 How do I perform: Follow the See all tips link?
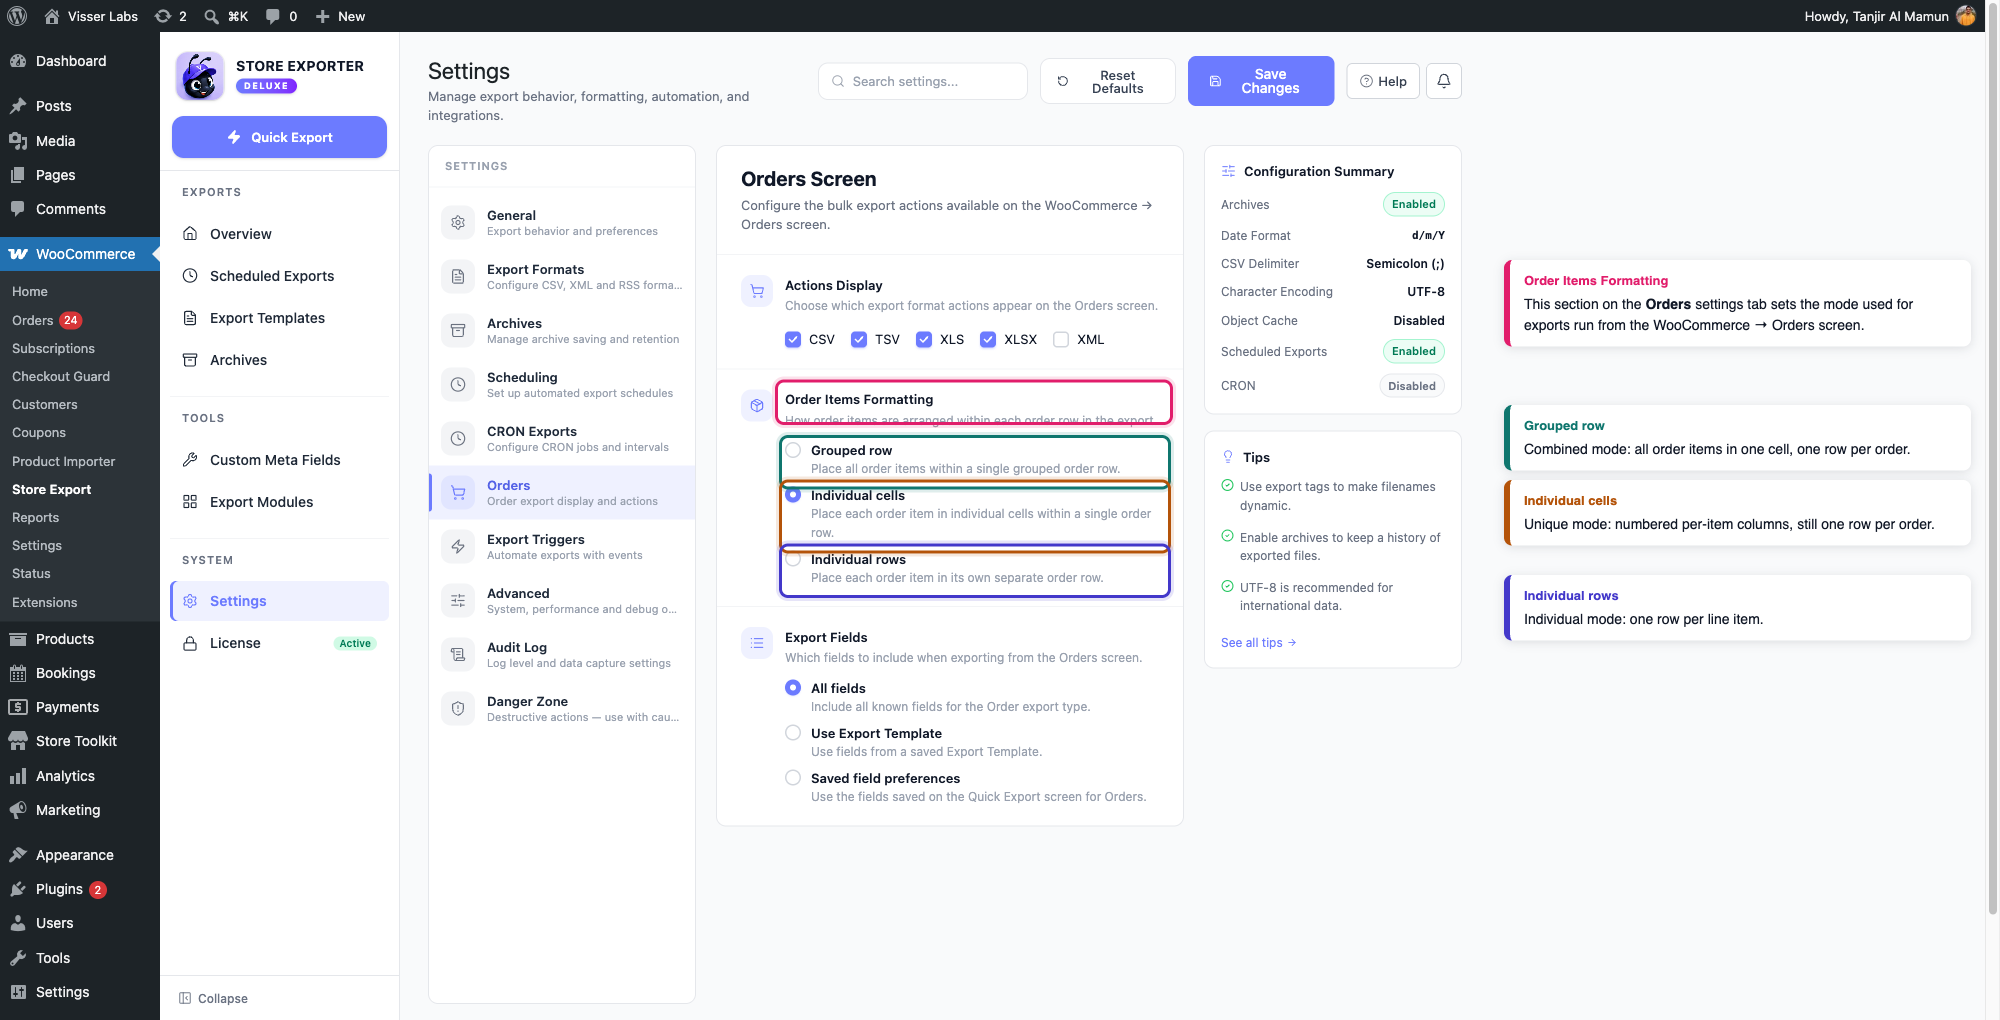tap(1258, 643)
